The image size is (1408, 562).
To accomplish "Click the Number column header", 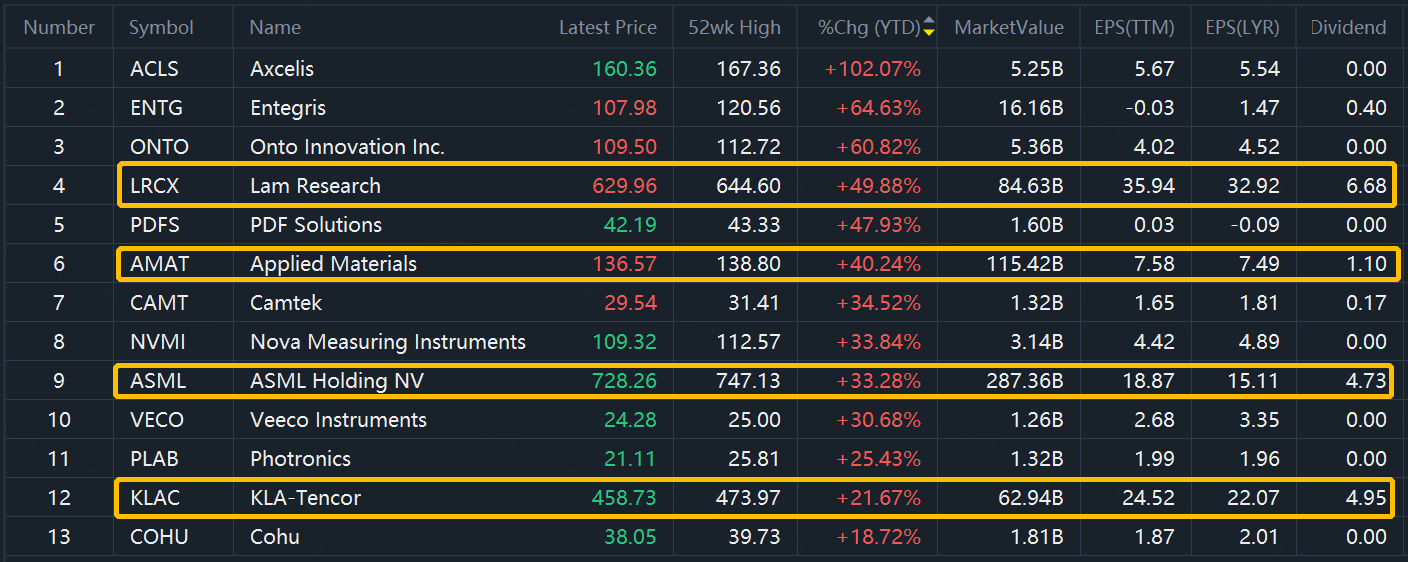I will tap(59, 27).
